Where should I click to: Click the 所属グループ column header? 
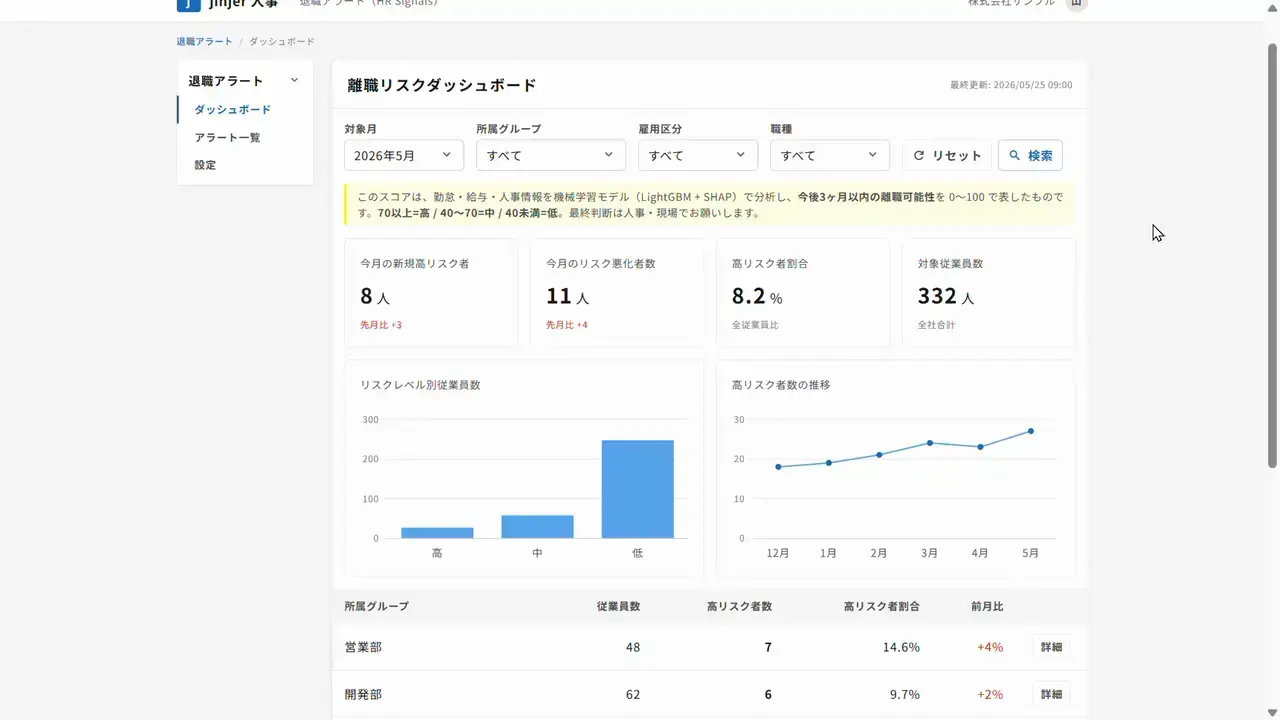pos(376,606)
